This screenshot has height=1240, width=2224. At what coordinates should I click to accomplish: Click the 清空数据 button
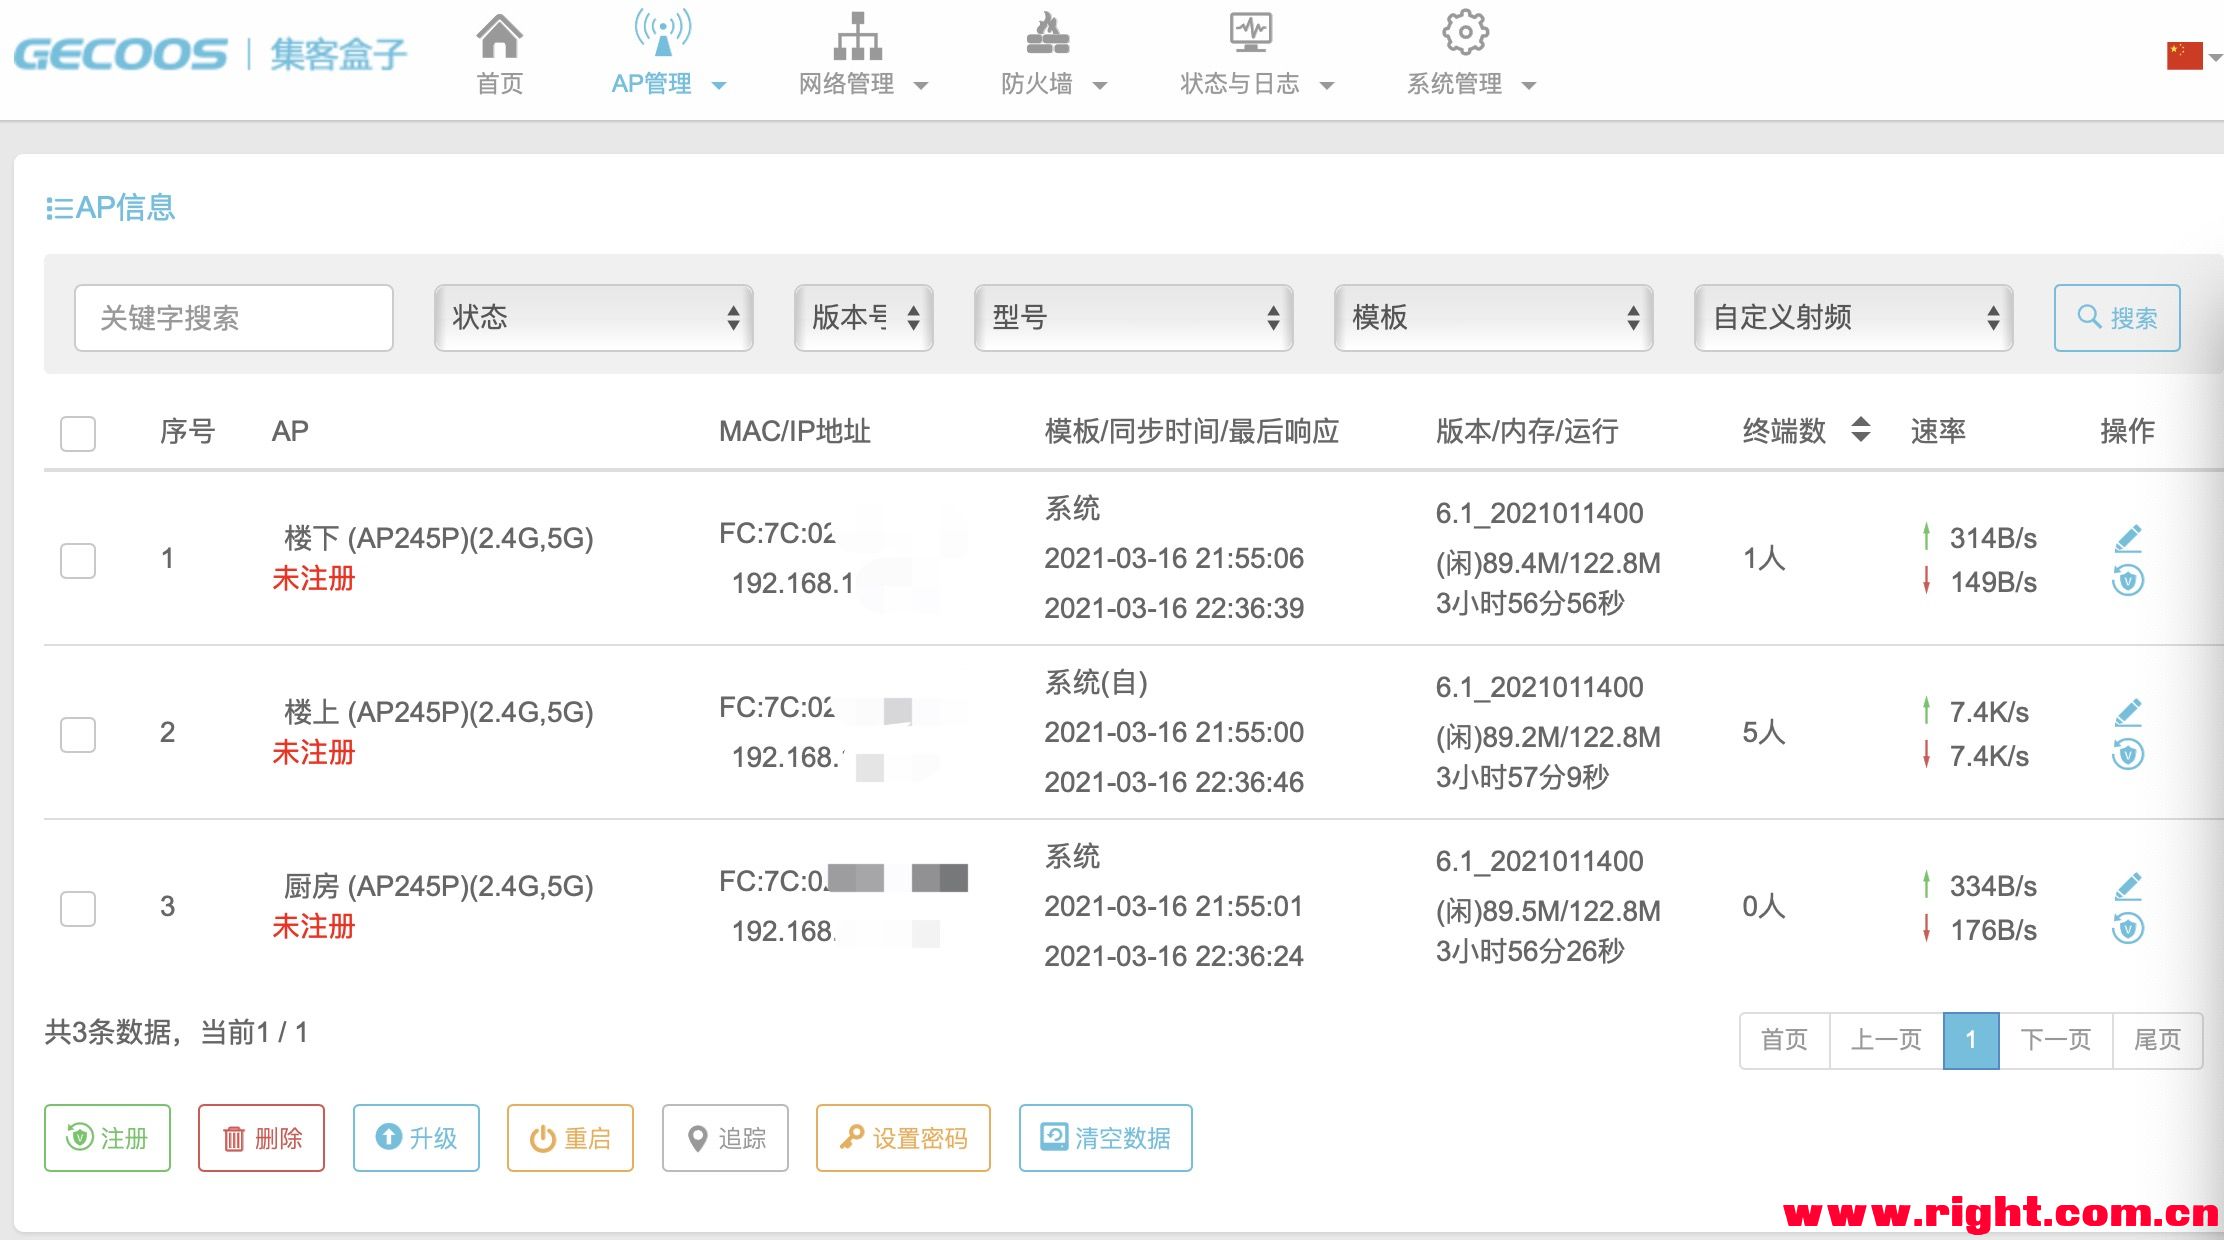tap(1106, 1138)
